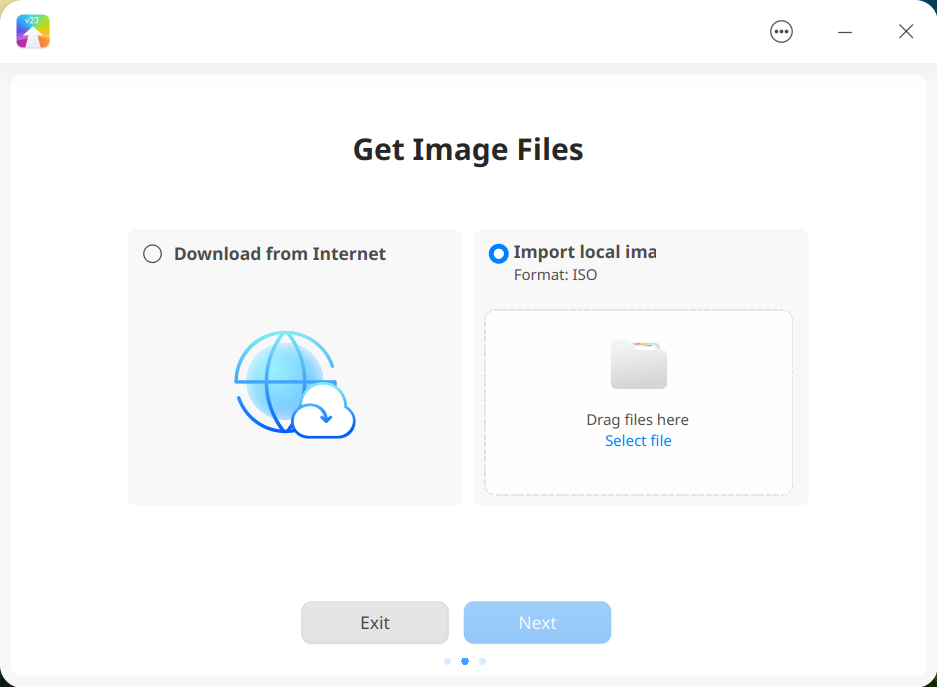937x687 pixels.
Task: Open the three-dots options menu
Action: (781, 32)
